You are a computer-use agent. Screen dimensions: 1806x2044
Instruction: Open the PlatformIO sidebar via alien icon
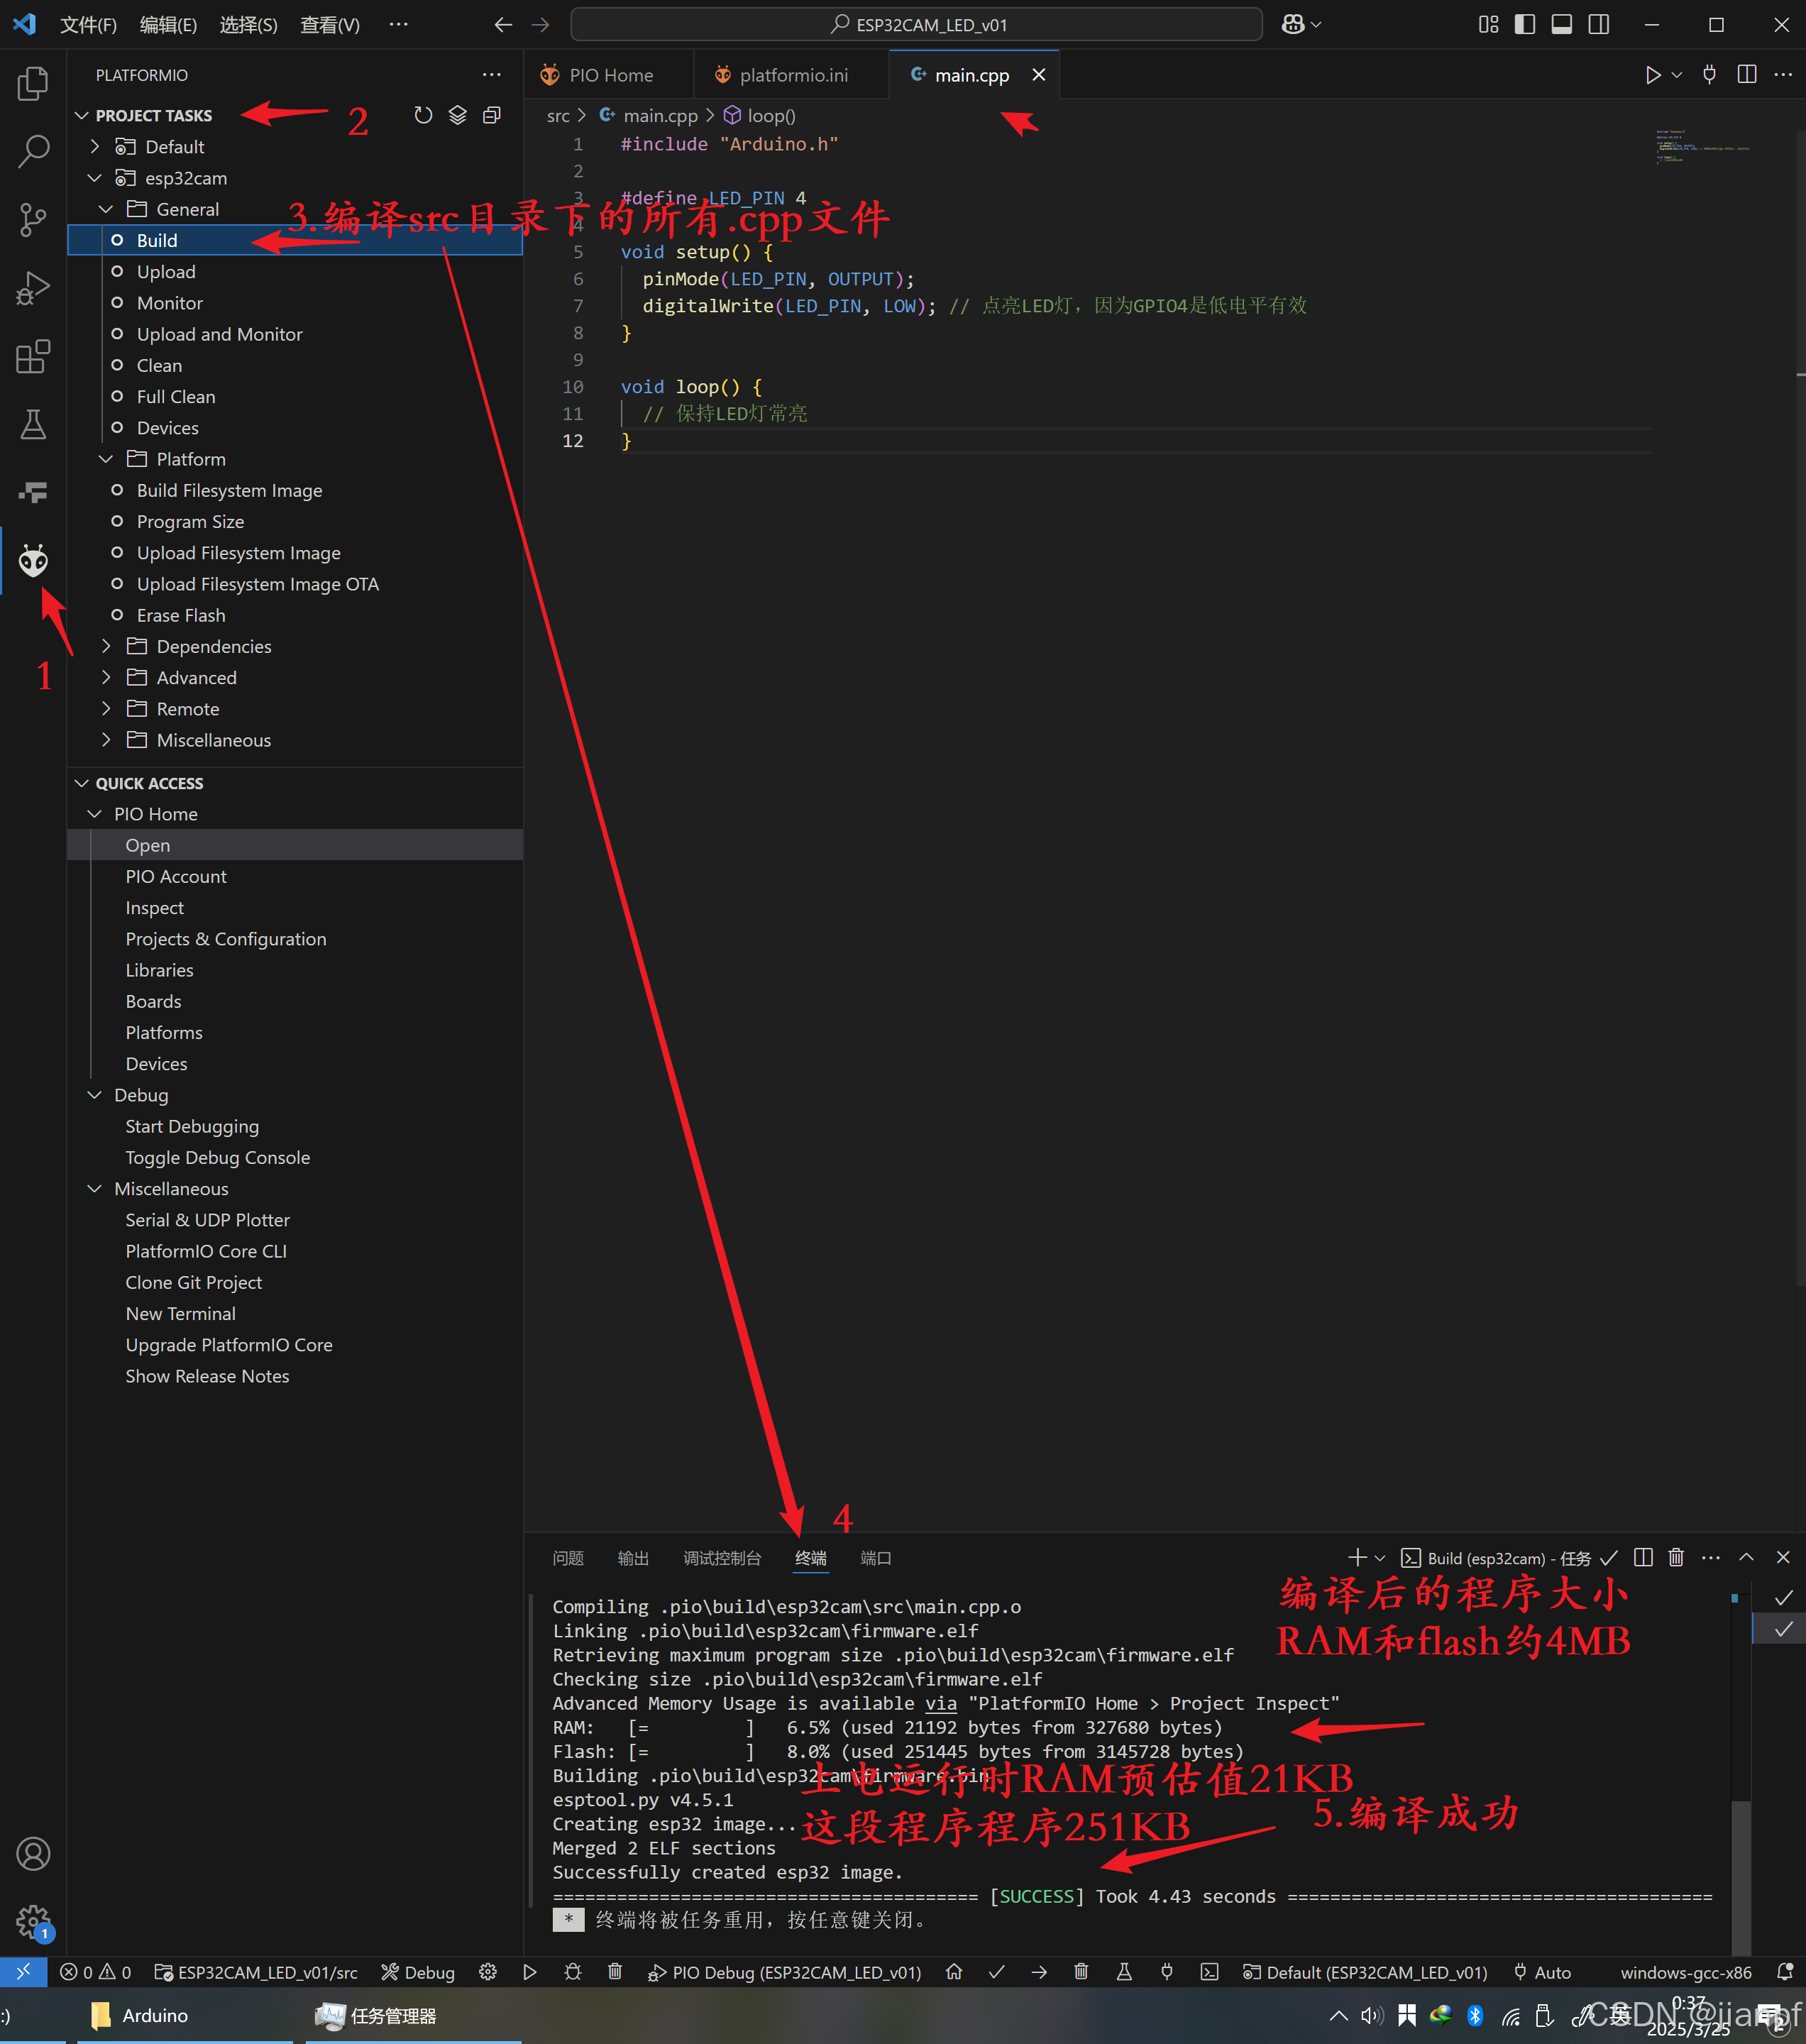(33, 561)
